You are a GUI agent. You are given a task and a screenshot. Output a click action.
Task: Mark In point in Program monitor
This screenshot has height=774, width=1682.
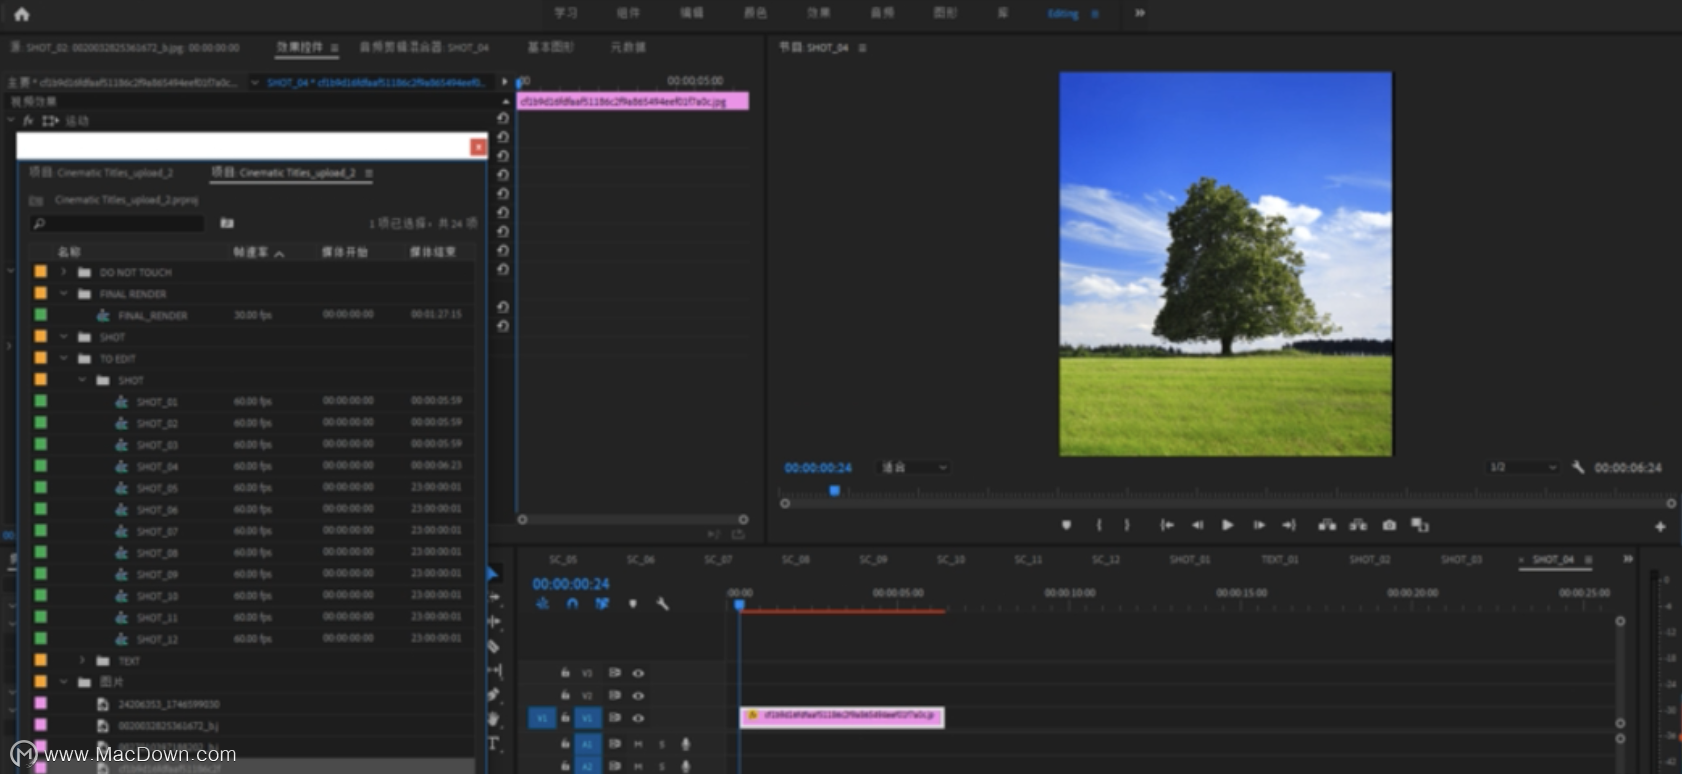click(1099, 525)
